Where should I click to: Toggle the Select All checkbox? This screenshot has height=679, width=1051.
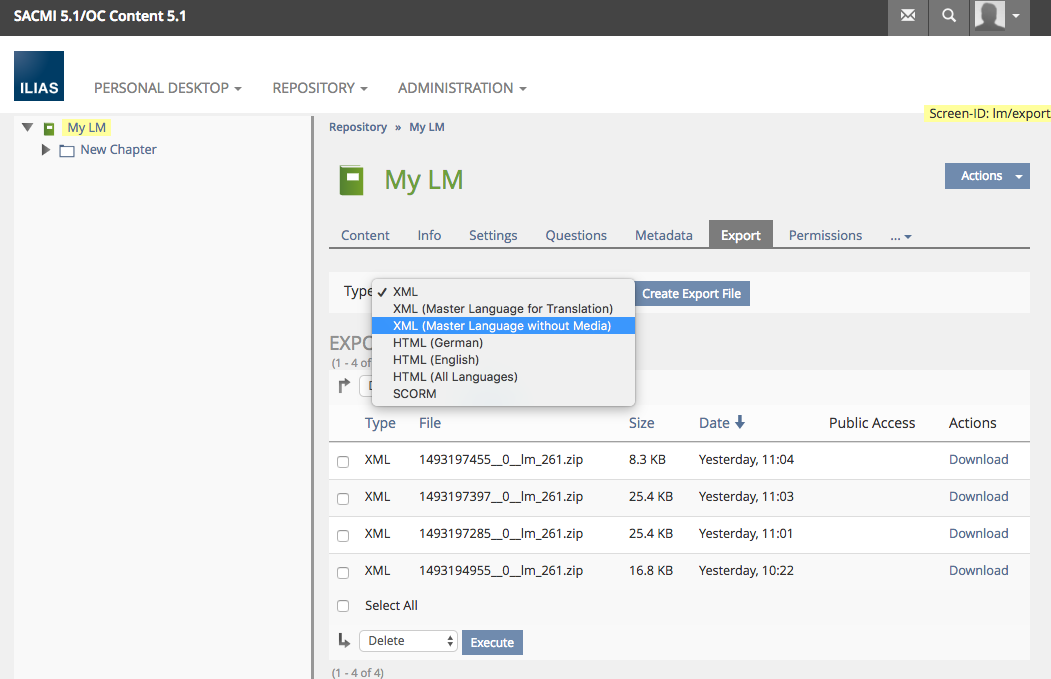(343, 606)
